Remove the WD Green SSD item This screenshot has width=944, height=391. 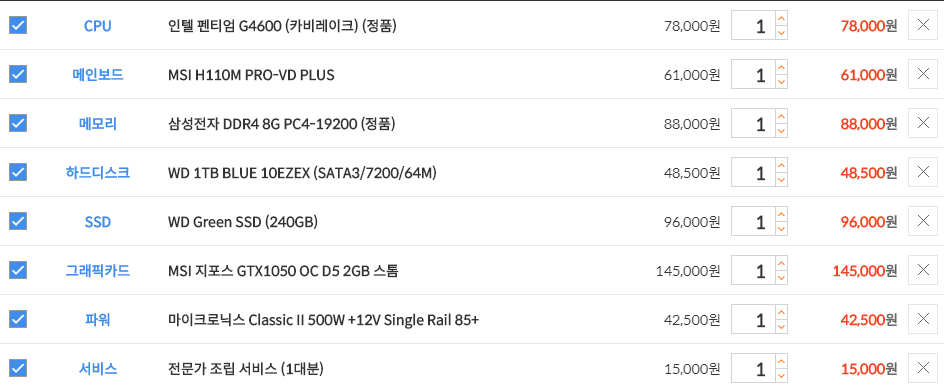tap(922, 222)
